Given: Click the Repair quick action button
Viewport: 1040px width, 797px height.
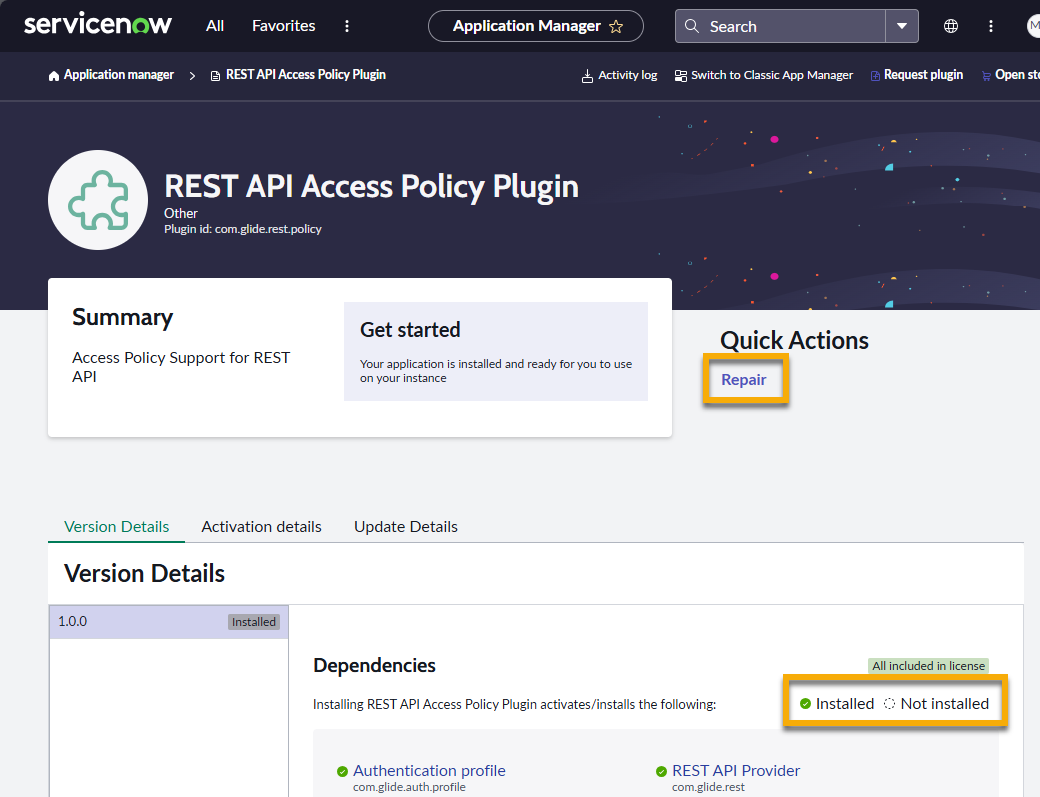Looking at the screenshot, I should coord(745,380).
